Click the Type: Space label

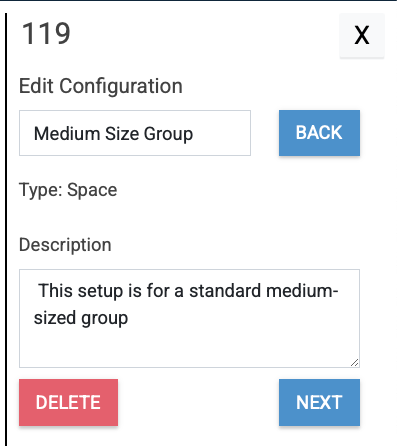(x=68, y=190)
